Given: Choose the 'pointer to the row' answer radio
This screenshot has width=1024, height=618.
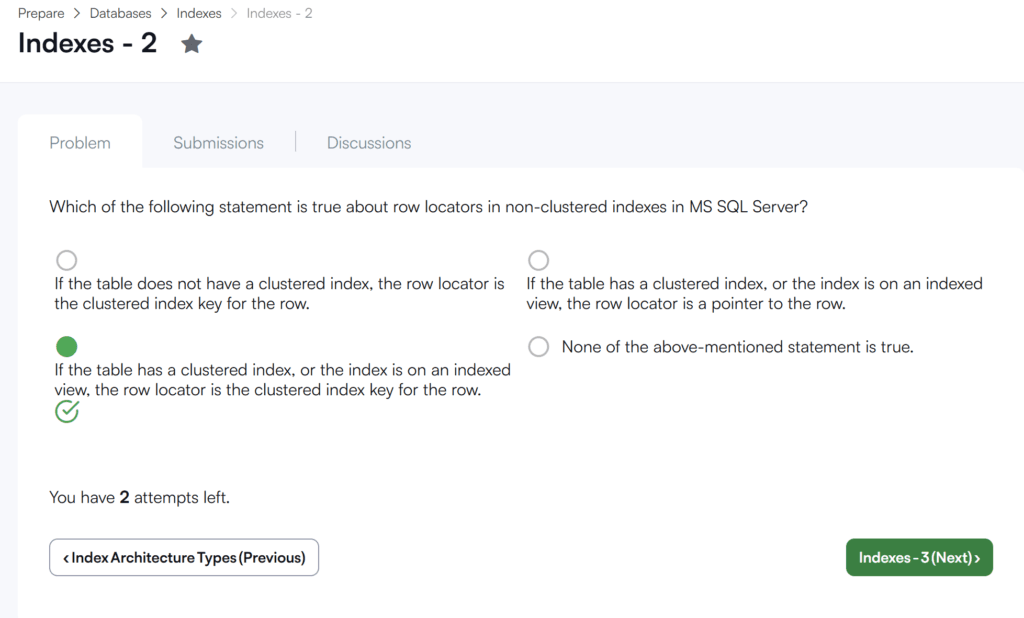Looking at the screenshot, I should (x=538, y=260).
